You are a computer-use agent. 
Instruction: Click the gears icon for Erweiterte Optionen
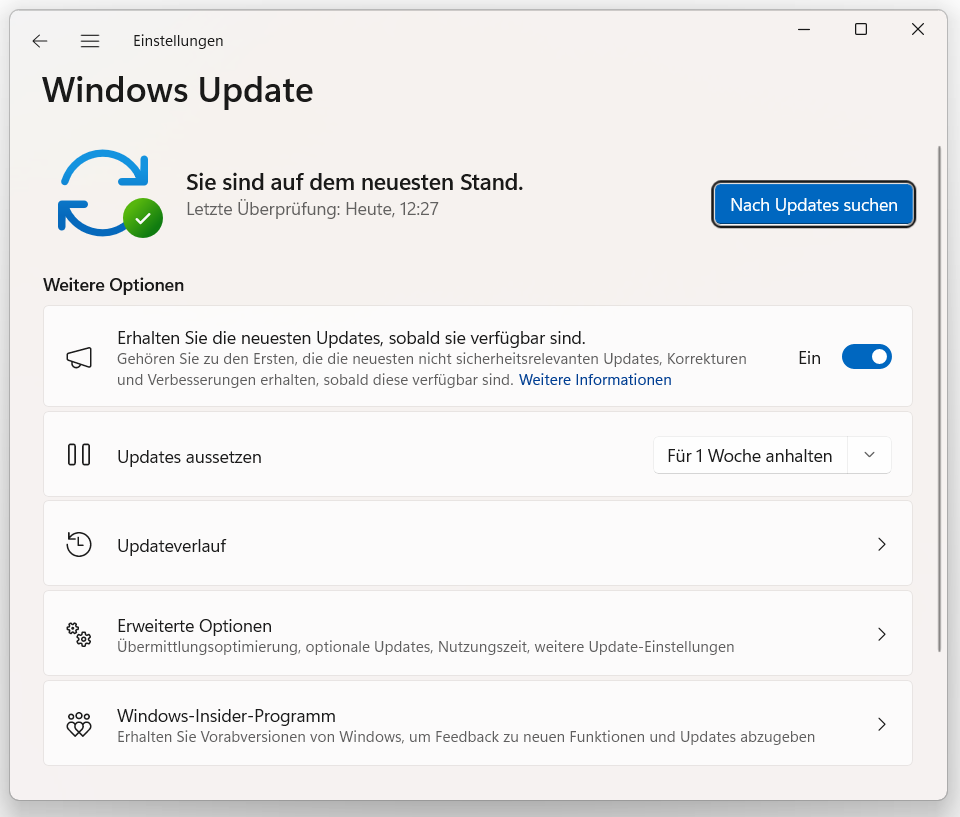pos(79,634)
